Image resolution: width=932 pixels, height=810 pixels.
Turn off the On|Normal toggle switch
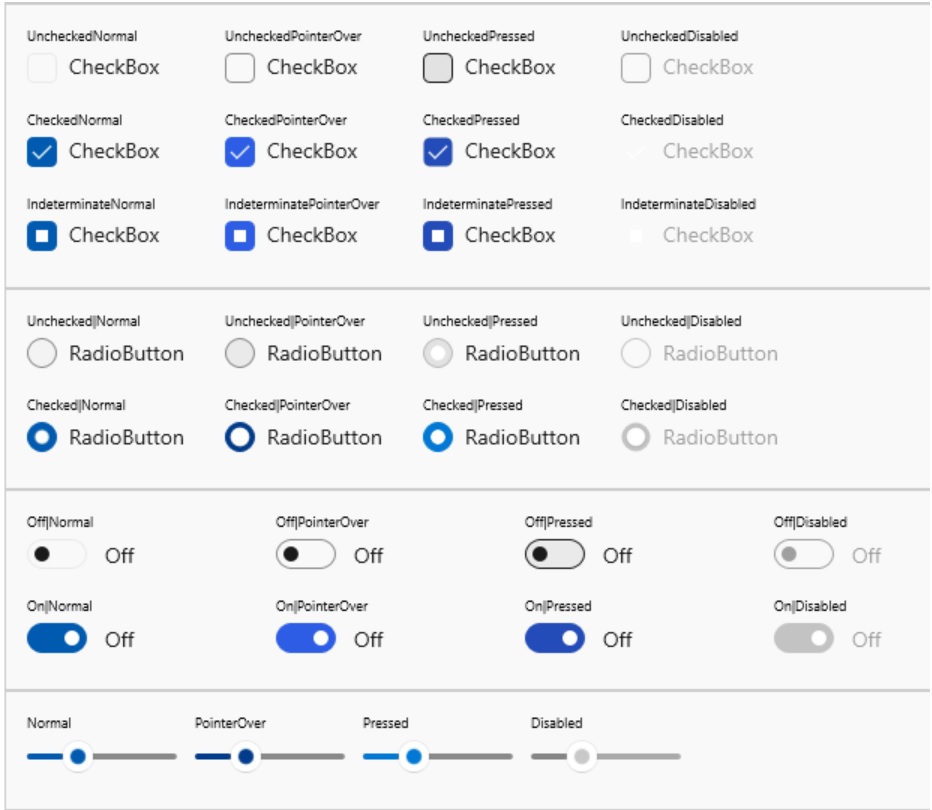57,639
